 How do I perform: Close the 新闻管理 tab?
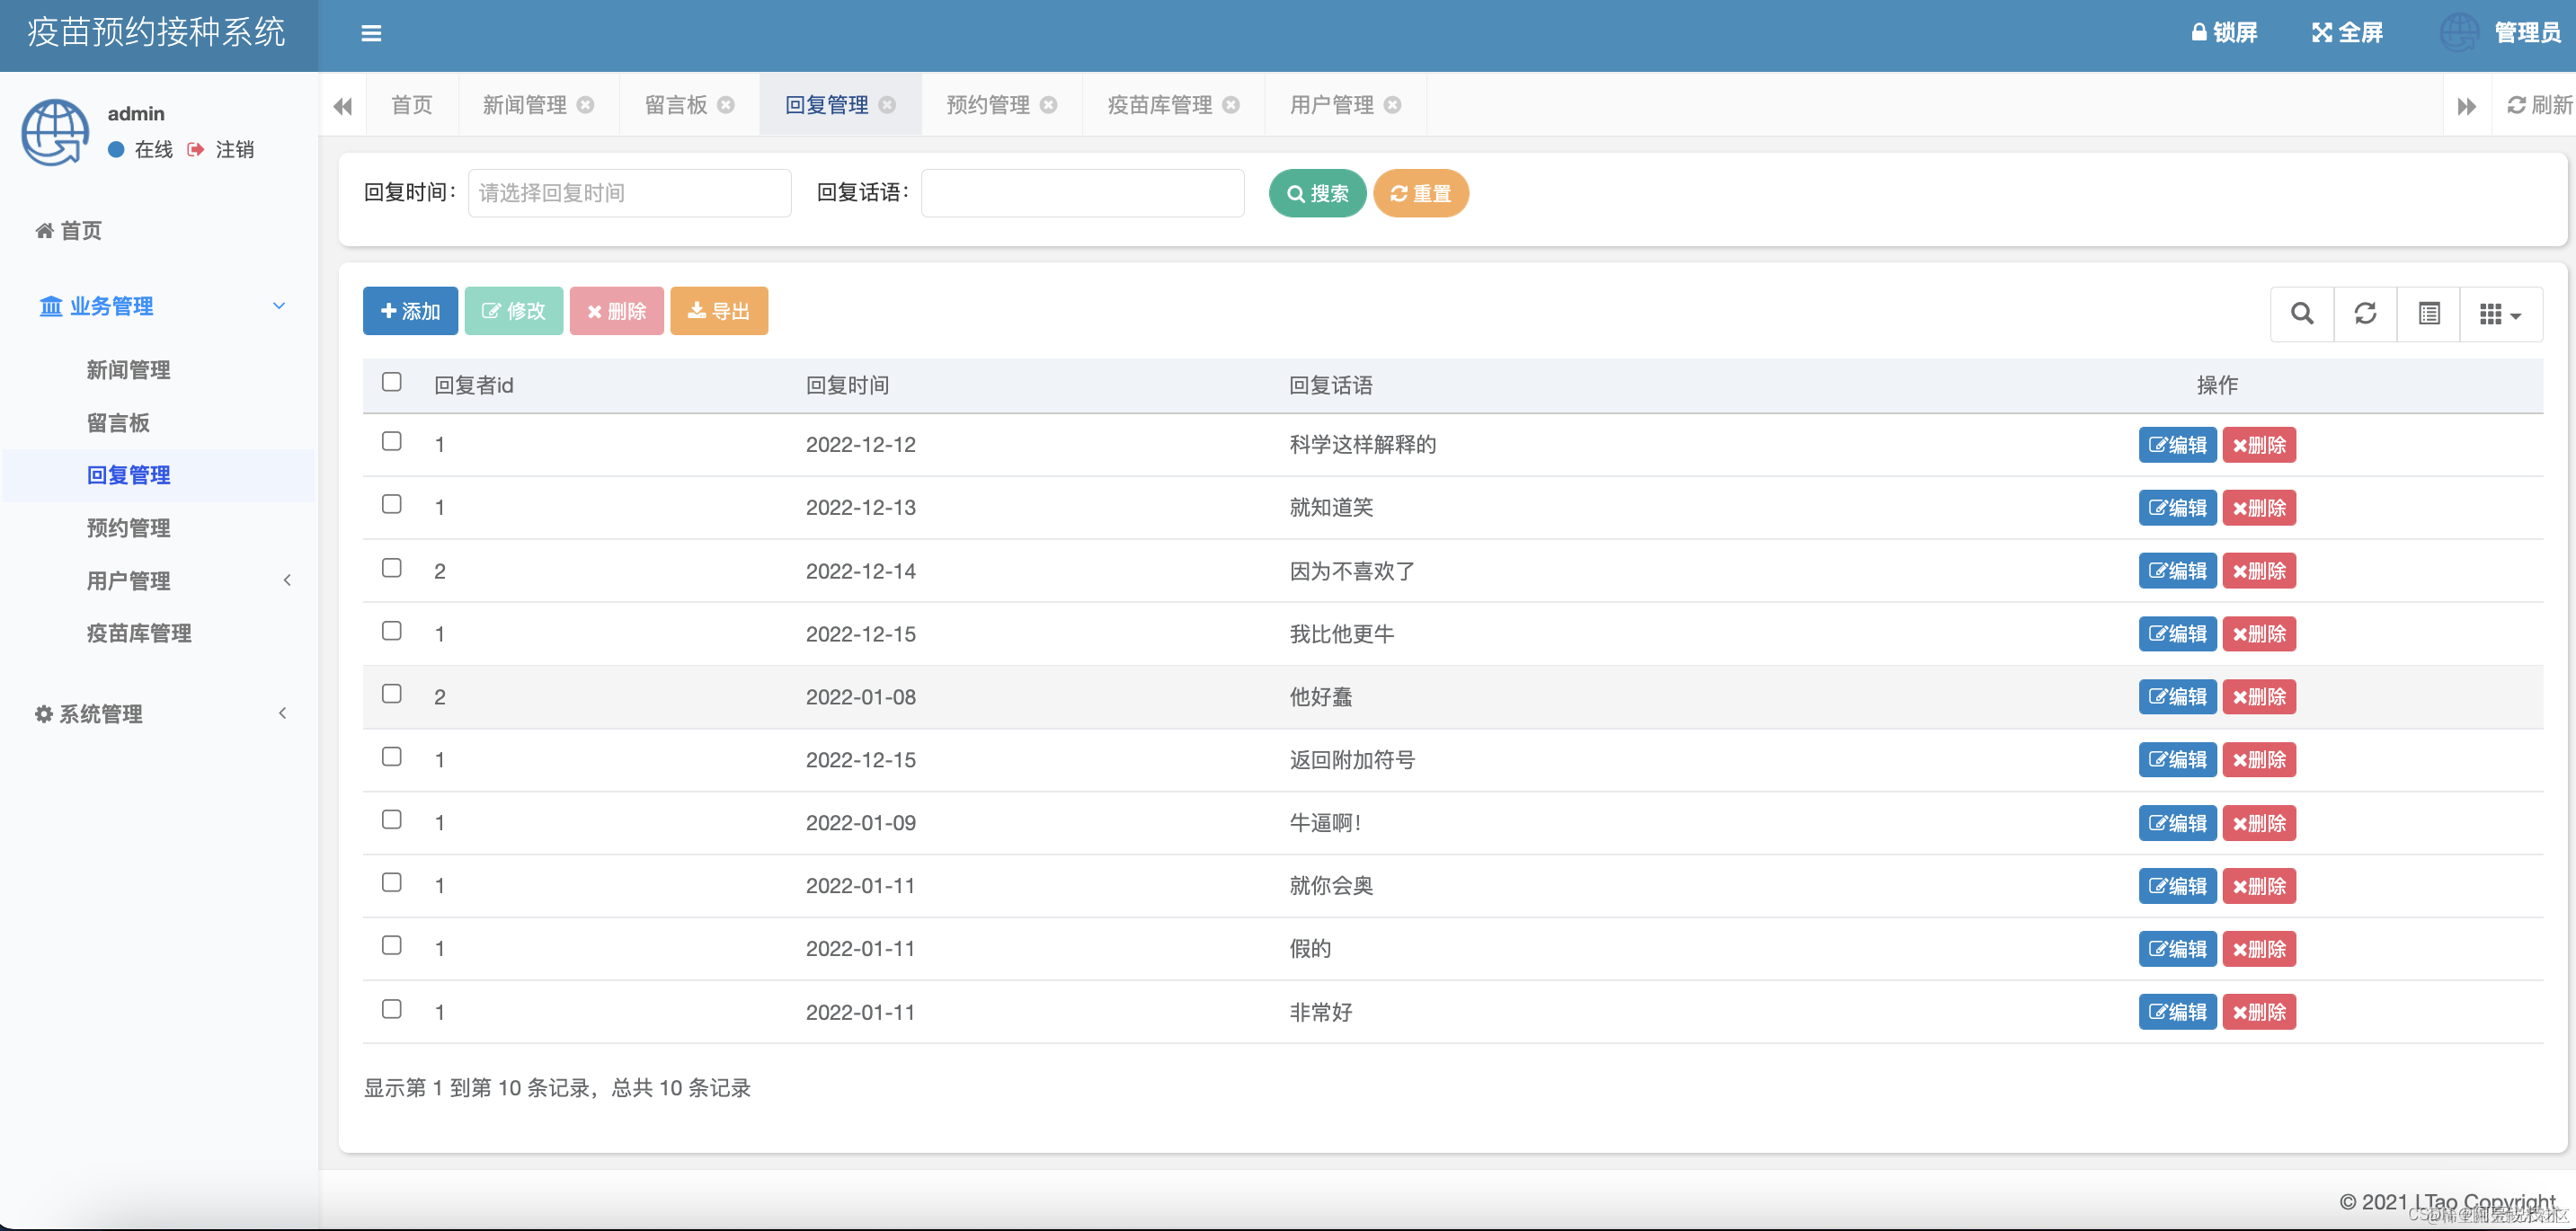tap(586, 105)
